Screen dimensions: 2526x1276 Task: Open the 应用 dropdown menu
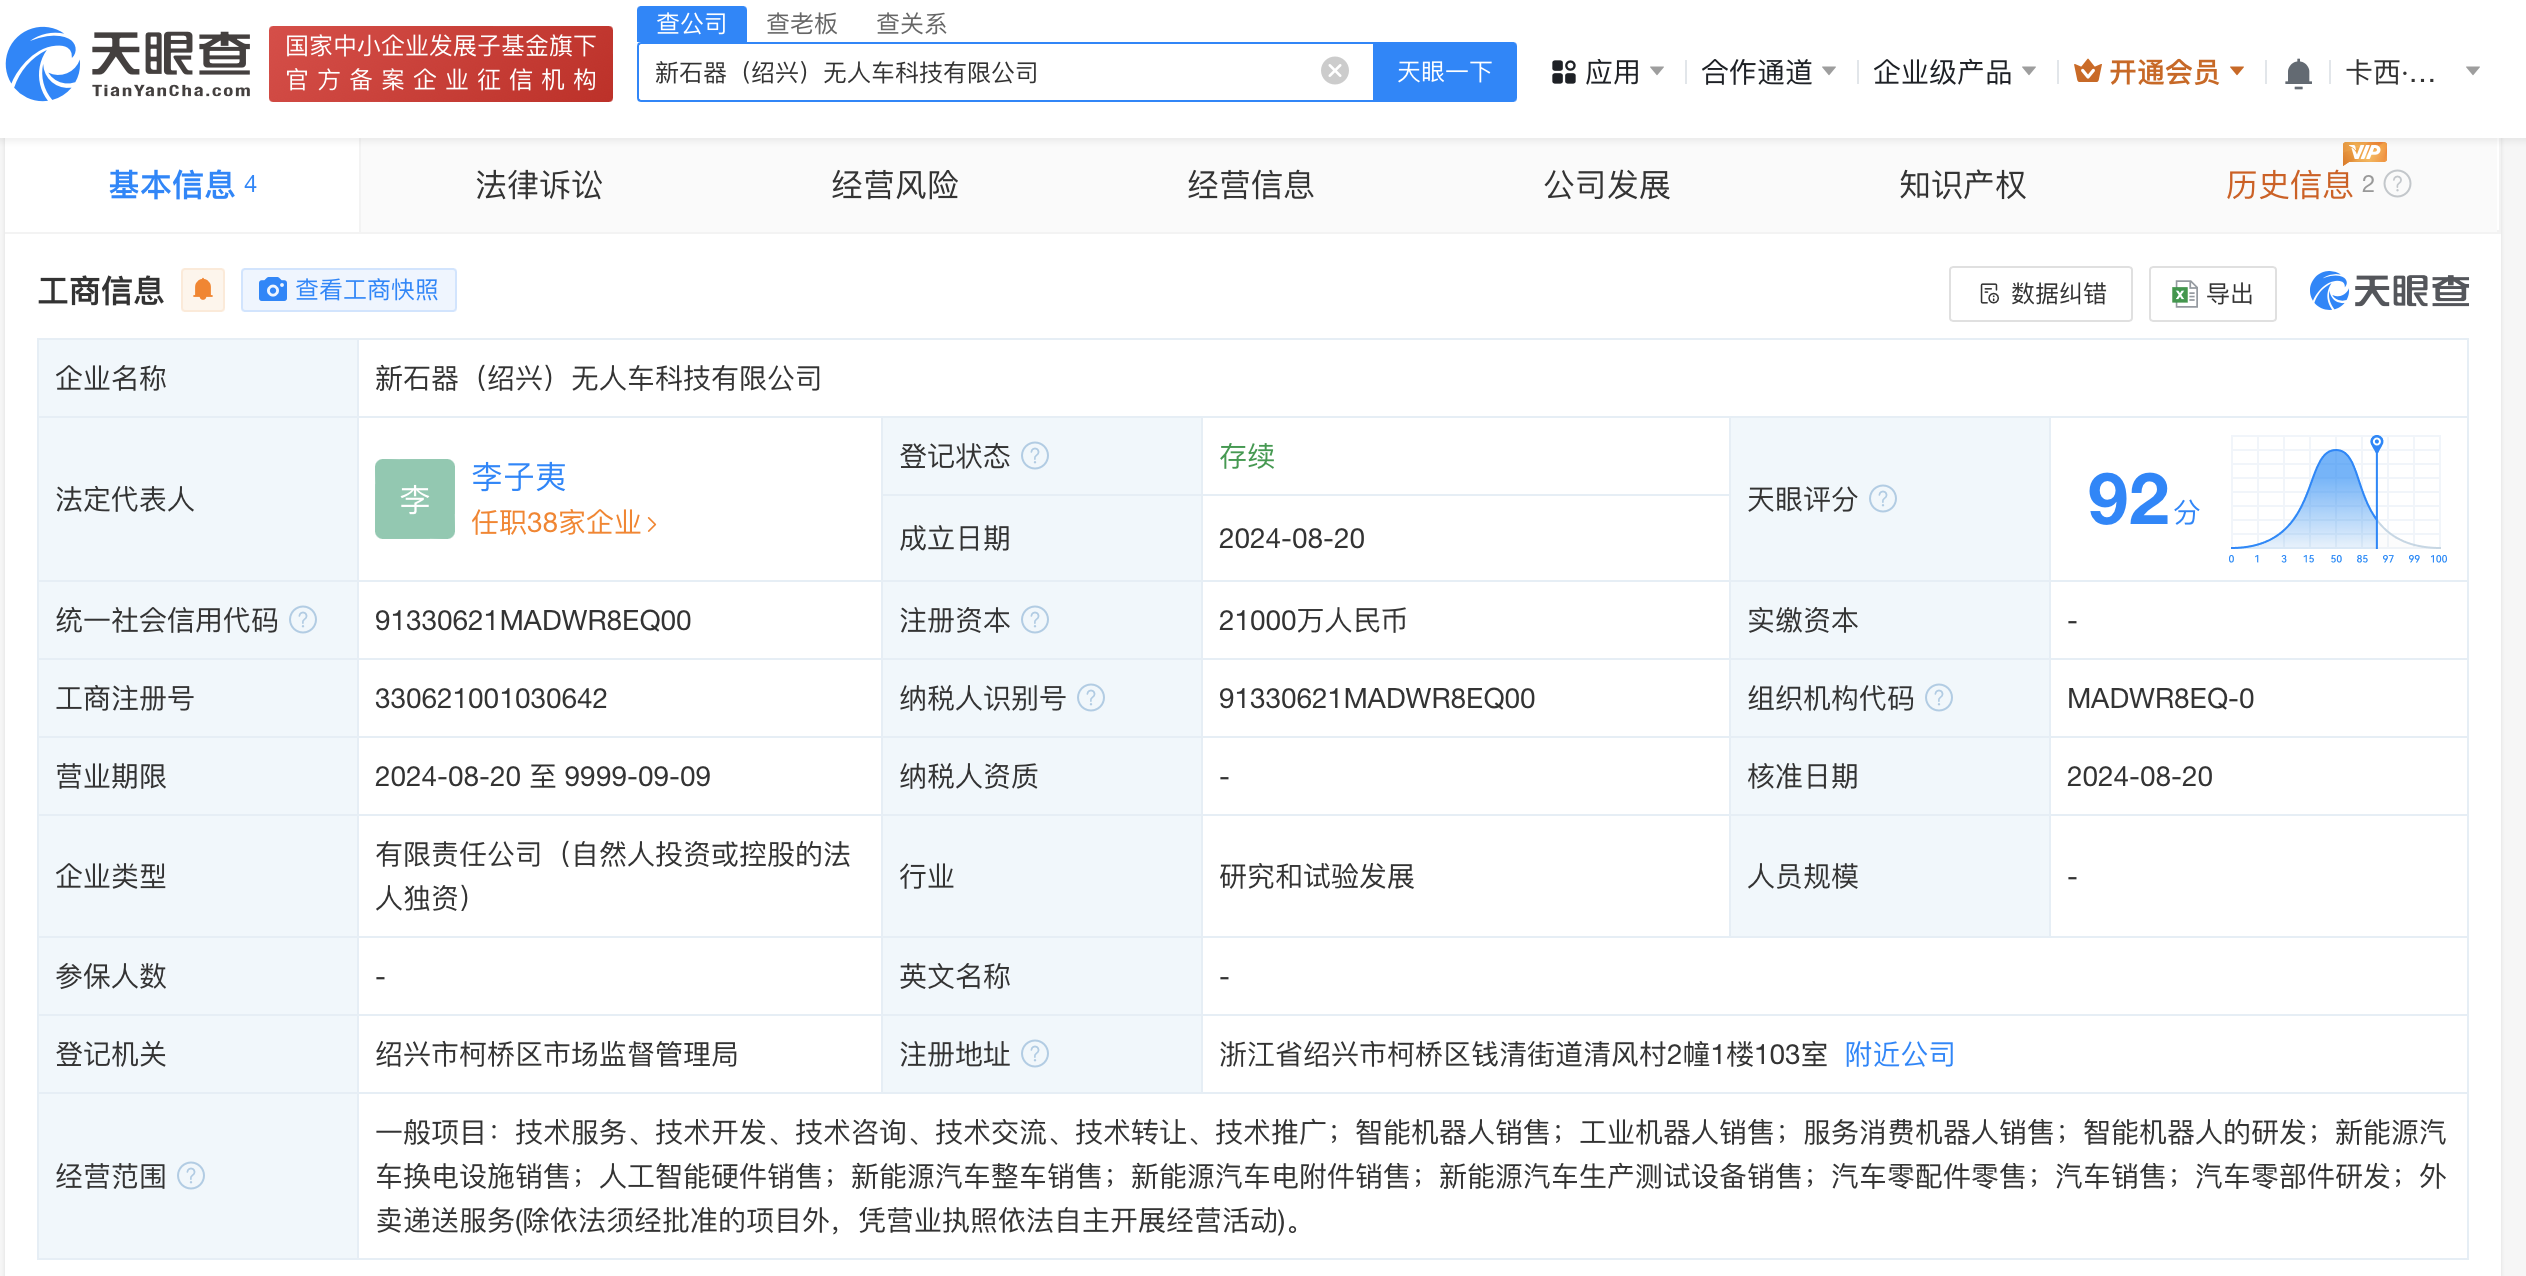tap(1614, 71)
